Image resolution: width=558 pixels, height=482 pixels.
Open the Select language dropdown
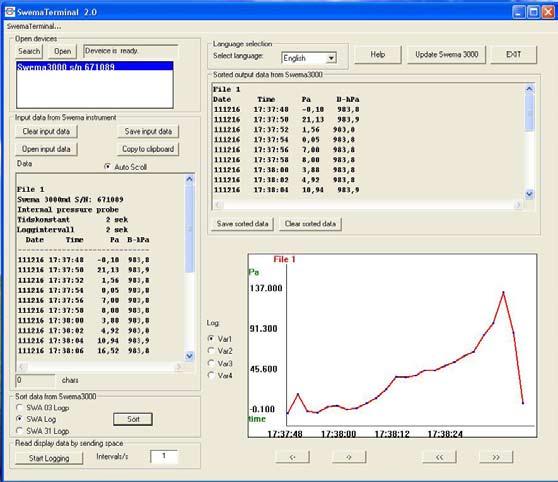point(331,58)
